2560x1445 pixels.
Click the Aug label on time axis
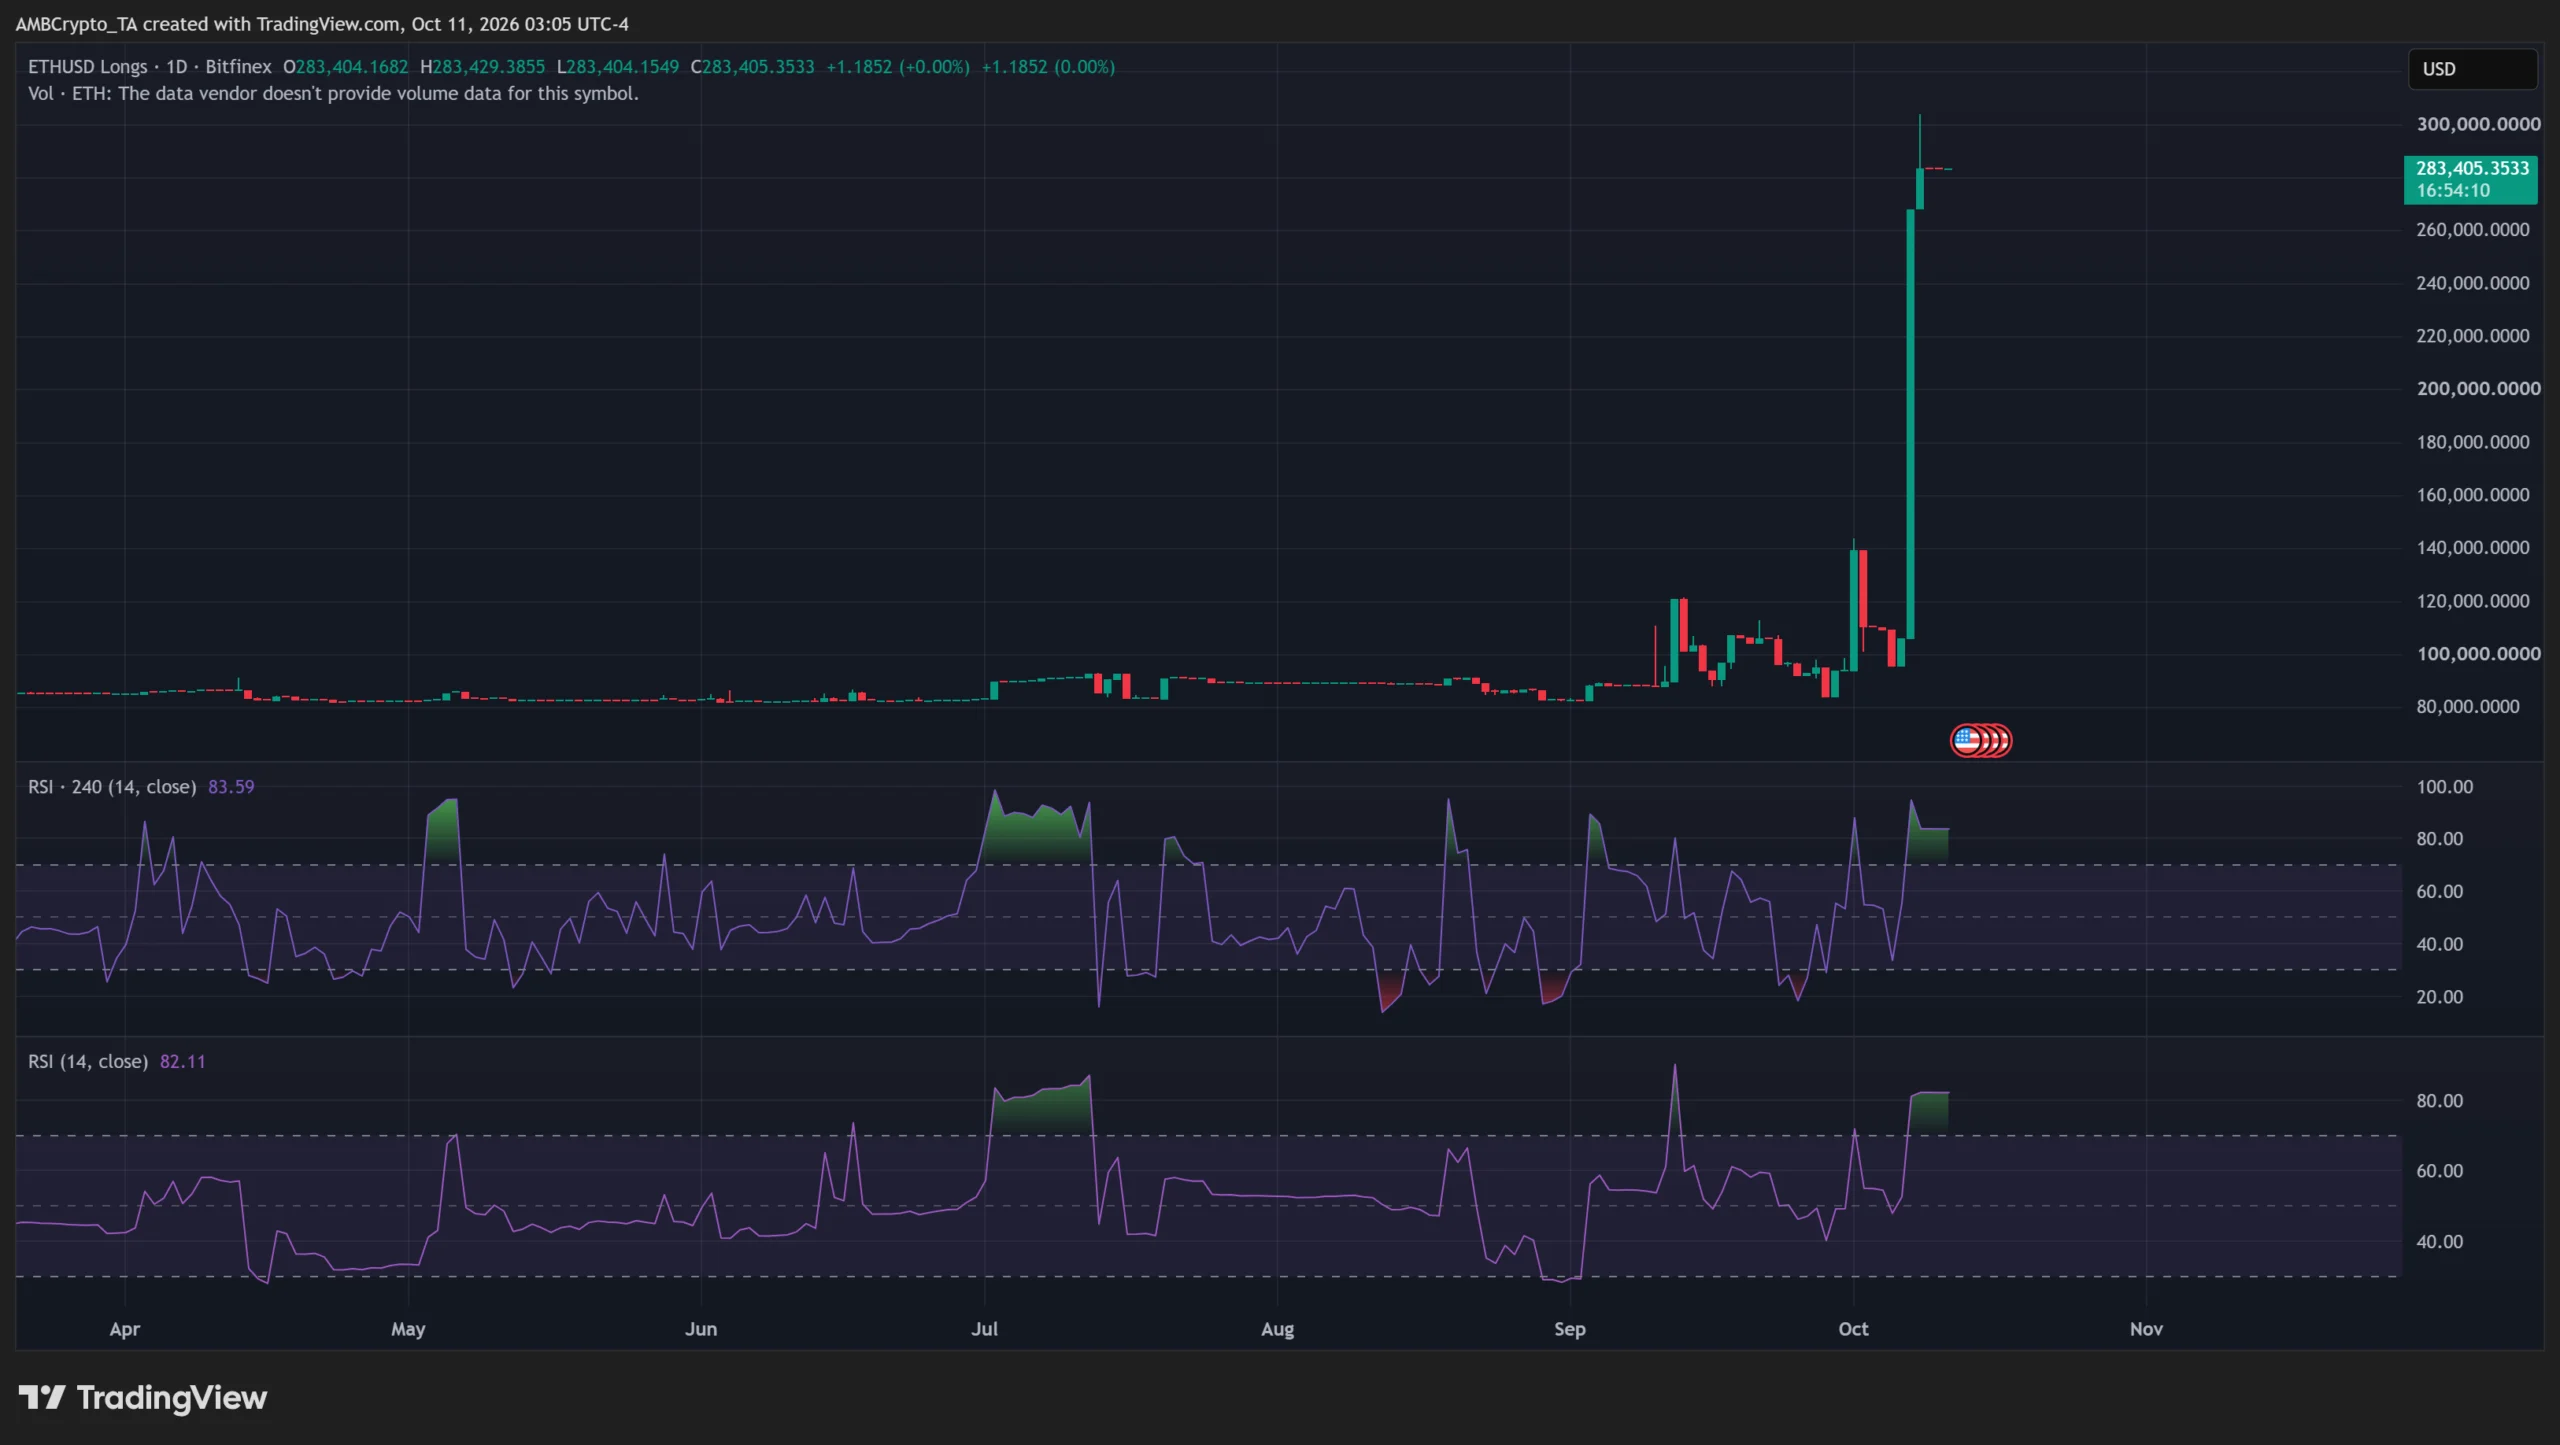[x=1277, y=1329]
